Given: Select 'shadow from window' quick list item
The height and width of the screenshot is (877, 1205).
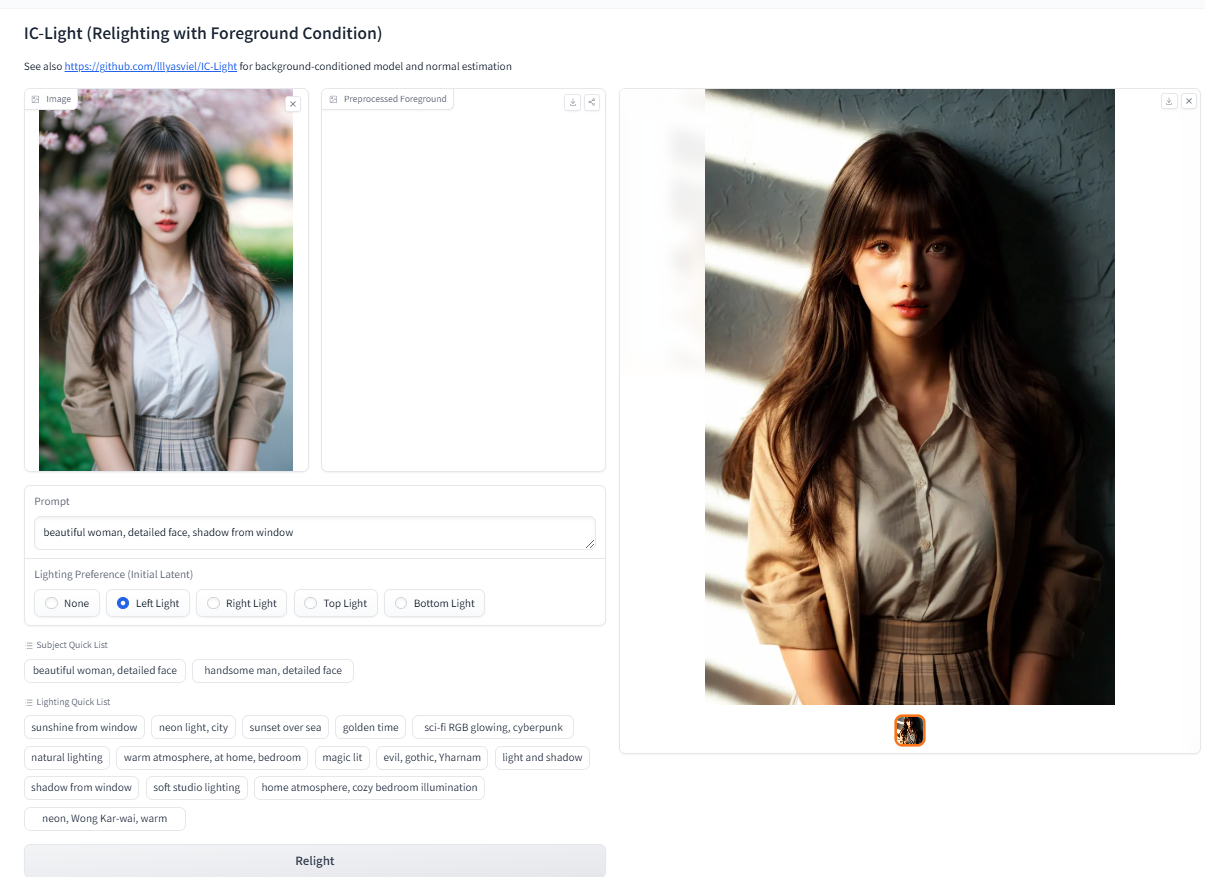Looking at the screenshot, I should 82,787.
